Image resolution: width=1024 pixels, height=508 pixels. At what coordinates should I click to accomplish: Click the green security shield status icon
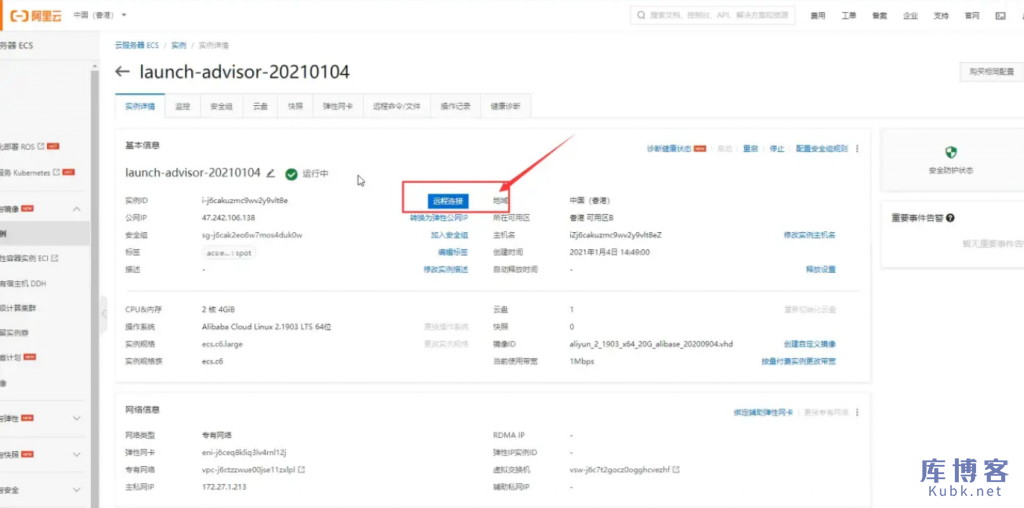(951, 153)
